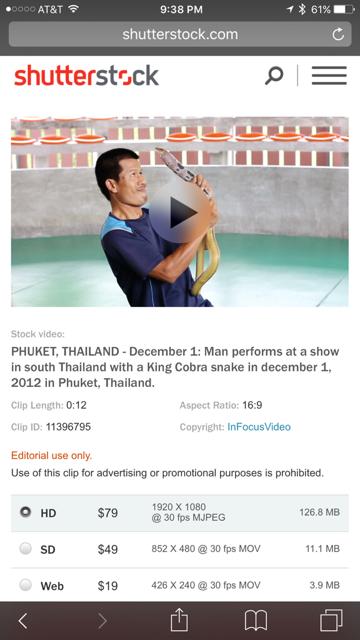The height and width of the screenshot is (640, 360).
Task: Open the hamburger menu
Action: 329,76
